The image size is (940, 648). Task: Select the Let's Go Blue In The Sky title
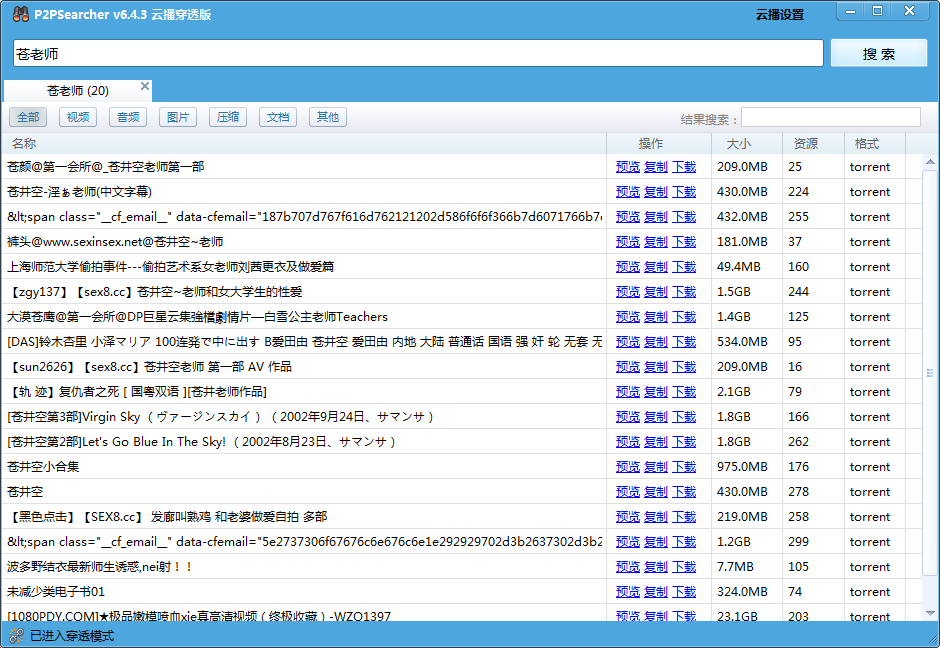coord(202,442)
